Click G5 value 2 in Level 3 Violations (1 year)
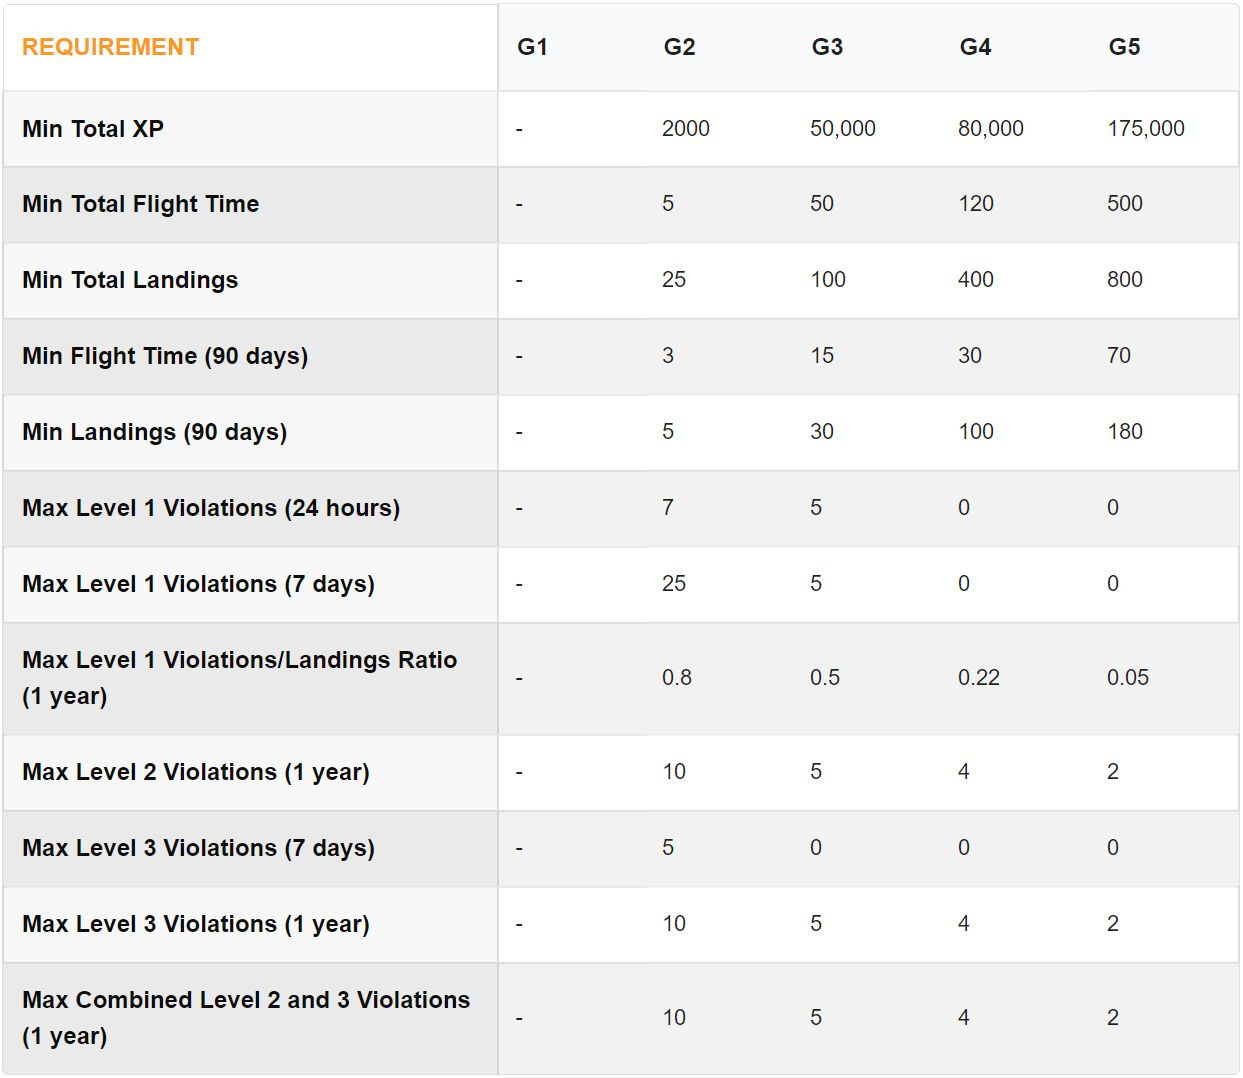Image resolution: width=1243 pixels, height=1078 pixels. click(1113, 924)
